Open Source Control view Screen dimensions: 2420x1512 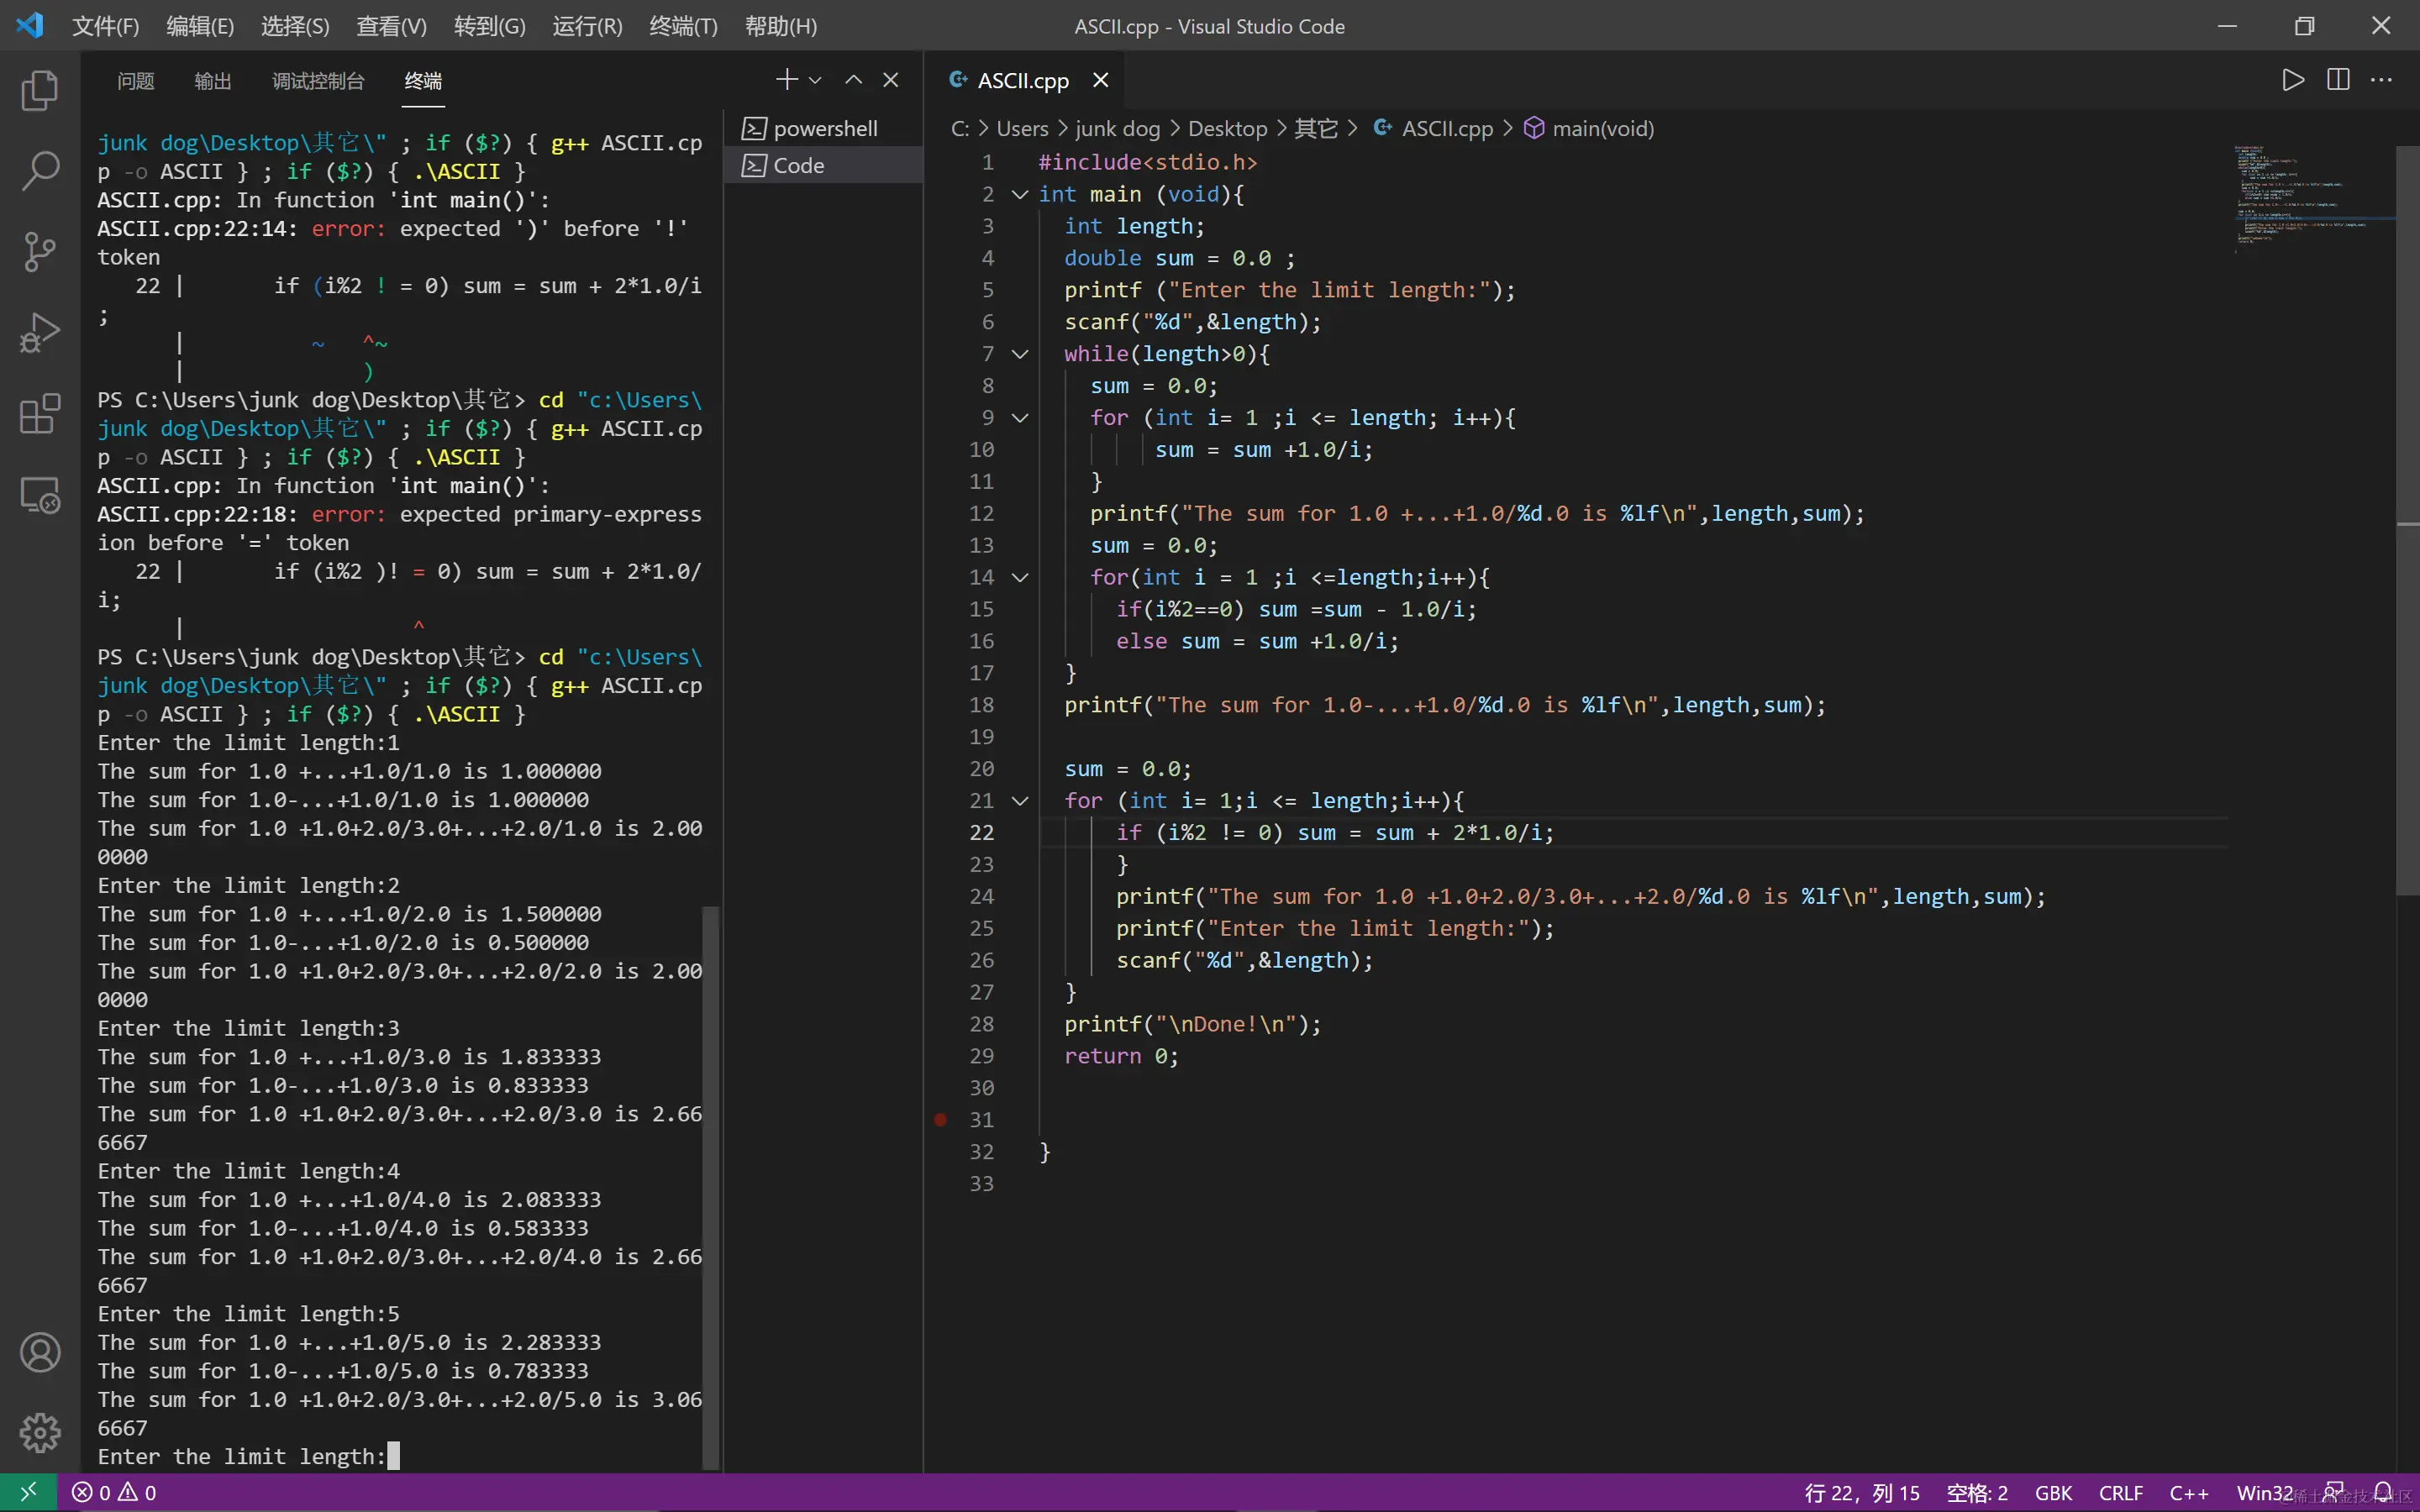tap(40, 252)
